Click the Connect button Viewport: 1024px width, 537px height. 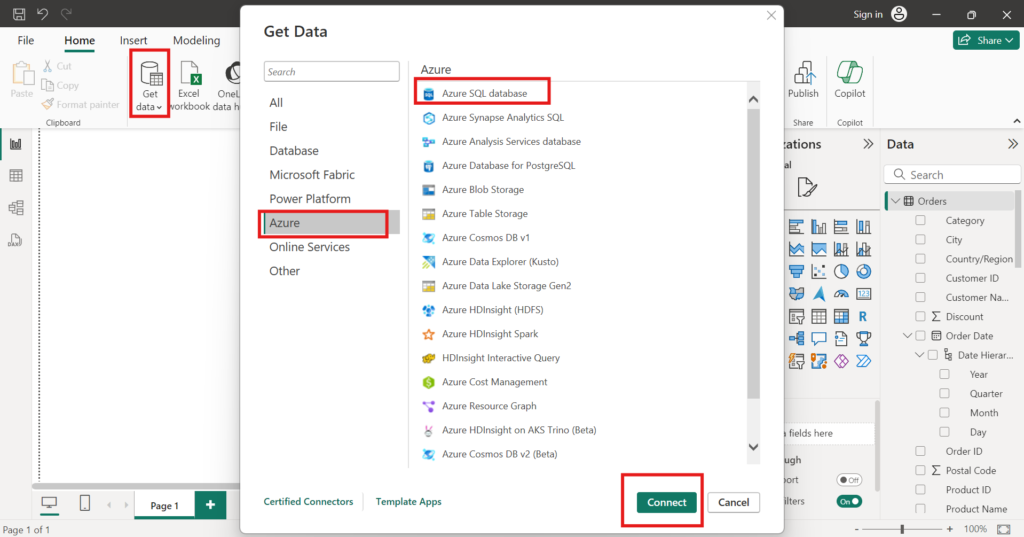[667, 502]
